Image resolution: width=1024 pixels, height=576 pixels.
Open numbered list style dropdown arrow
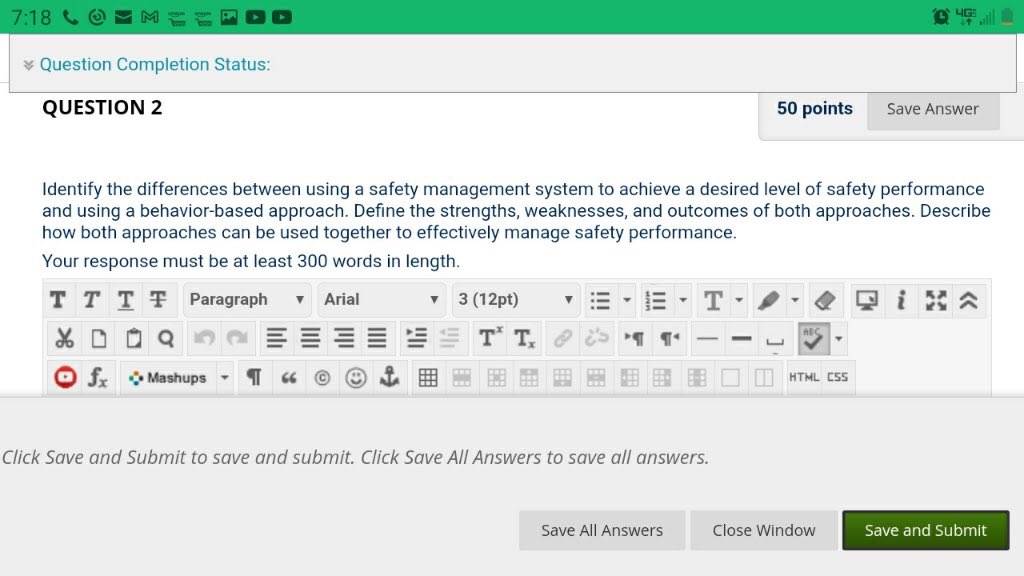[x=683, y=300]
